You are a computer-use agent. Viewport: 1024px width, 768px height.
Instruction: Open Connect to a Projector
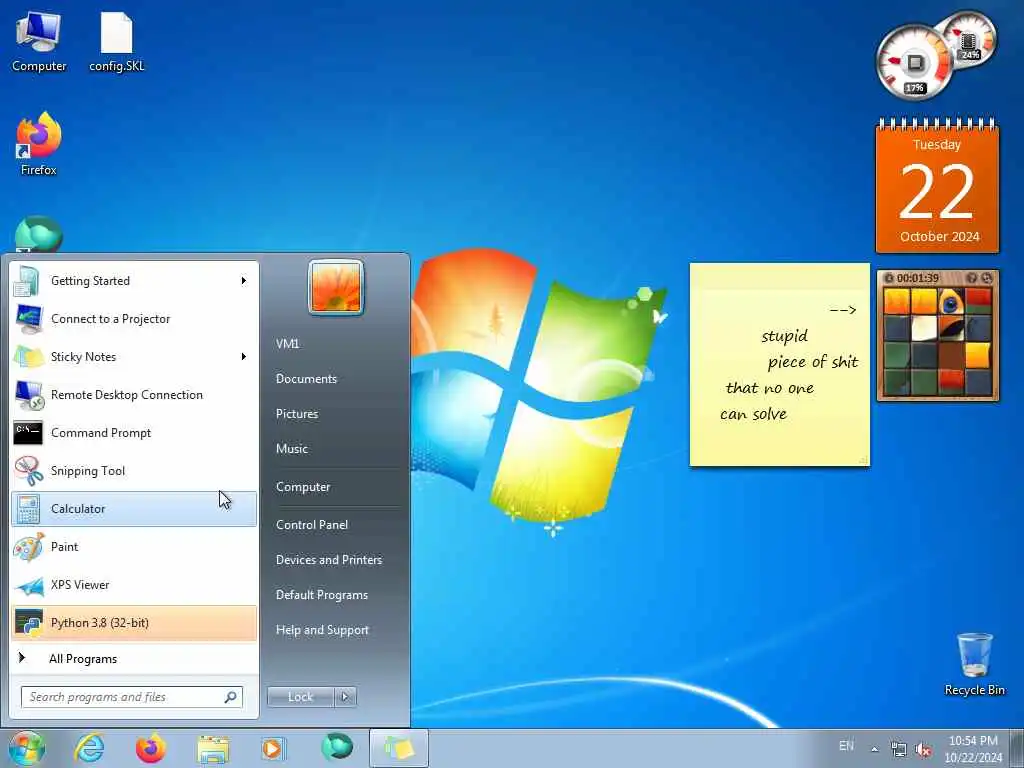pyautogui.click(x=134, y=319)
